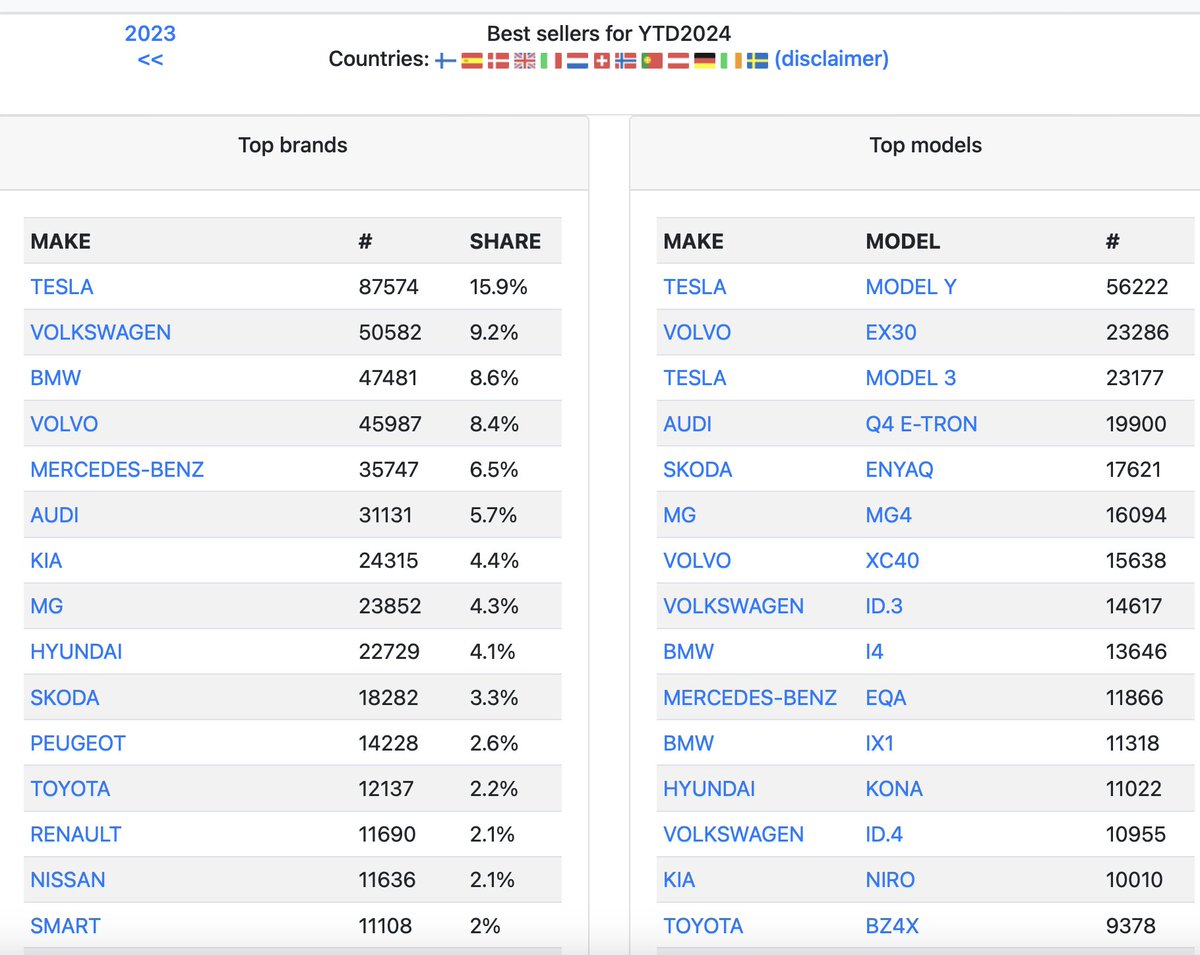The width and height of the screenshot is (1200, 955).
Task: Open the RENAULT brand link
Action: [76, 834]
